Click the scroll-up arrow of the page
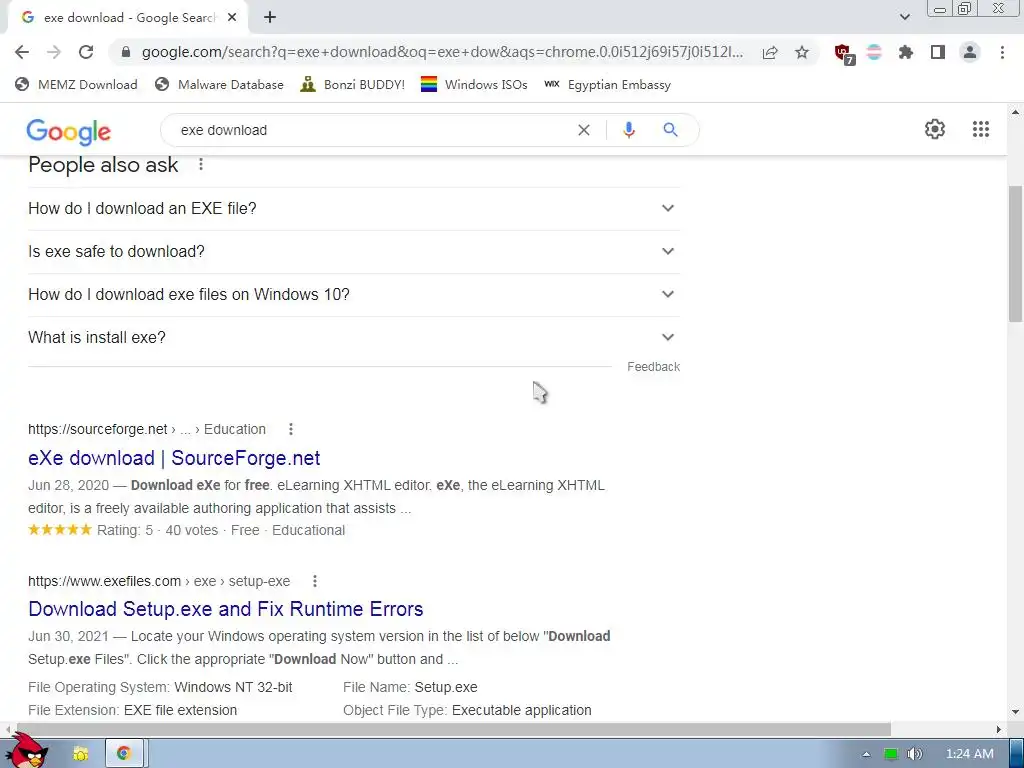Image resolution: width=1024 pixels, height=768 pixels. tap(1015, 112)
